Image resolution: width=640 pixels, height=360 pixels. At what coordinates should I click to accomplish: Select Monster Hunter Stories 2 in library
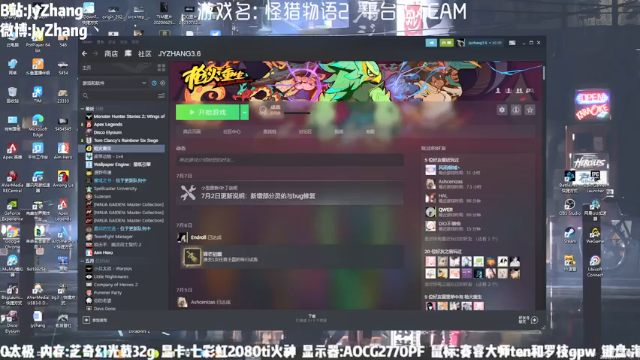[124, 116]
